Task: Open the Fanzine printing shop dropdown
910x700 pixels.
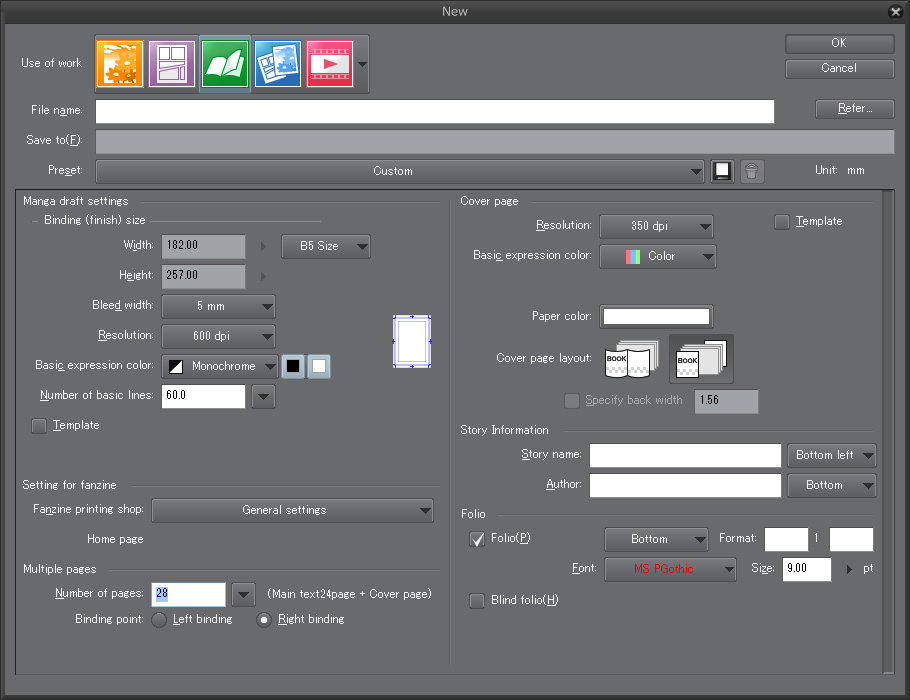Action: (292, 511)
